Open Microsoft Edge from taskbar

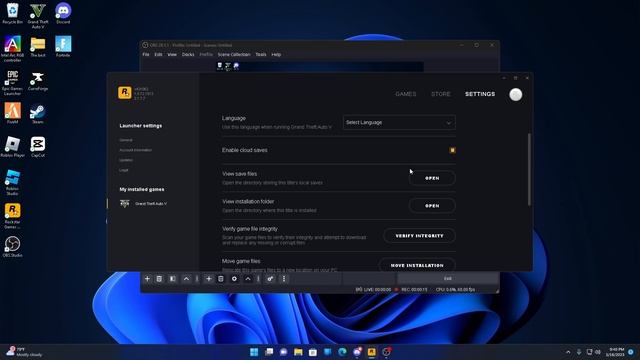342,352
